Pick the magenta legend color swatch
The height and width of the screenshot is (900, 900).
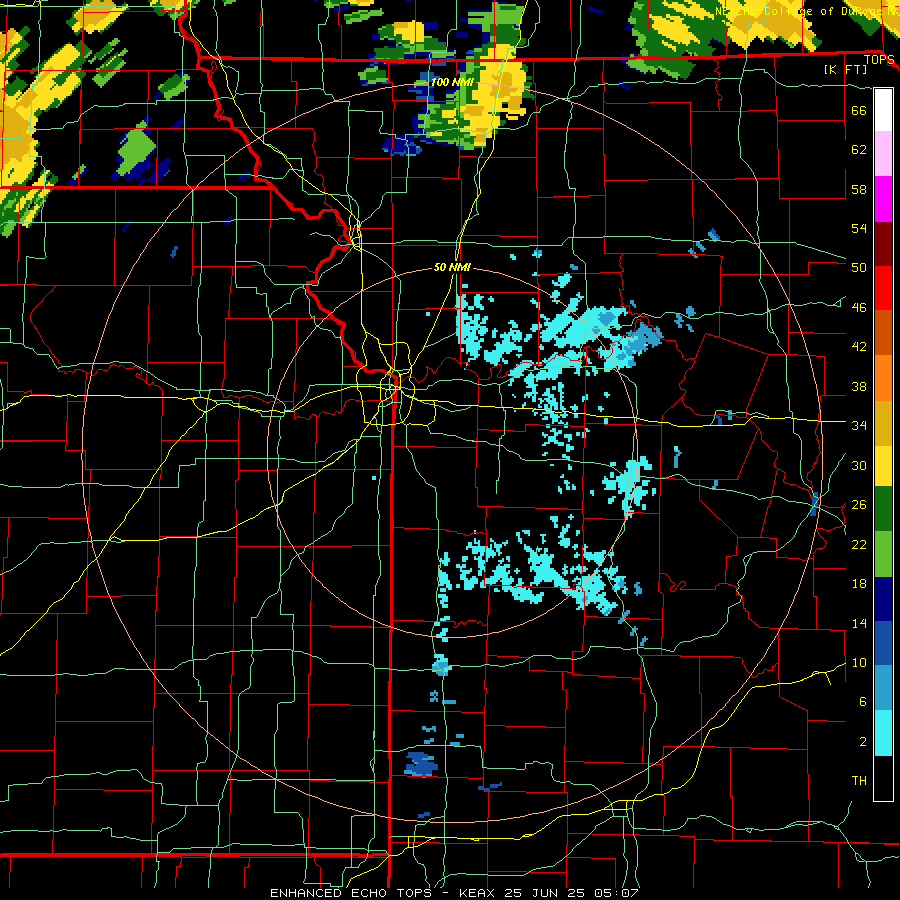tap(883, 199)
